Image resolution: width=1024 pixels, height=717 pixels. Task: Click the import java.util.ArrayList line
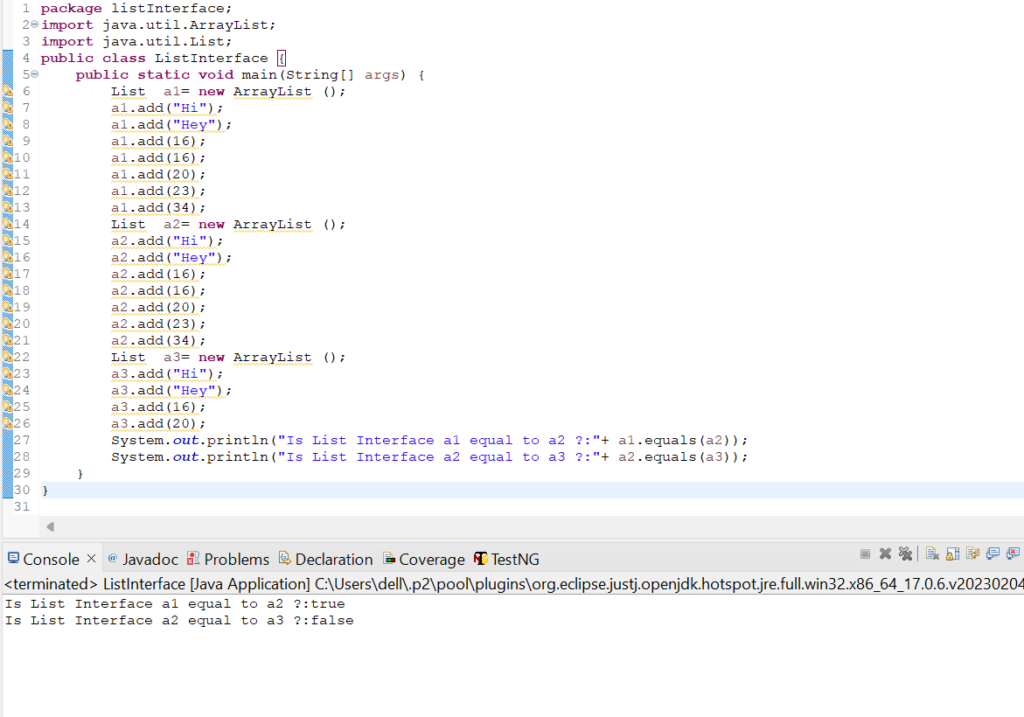pyautogui.click(x=158, y=25)
